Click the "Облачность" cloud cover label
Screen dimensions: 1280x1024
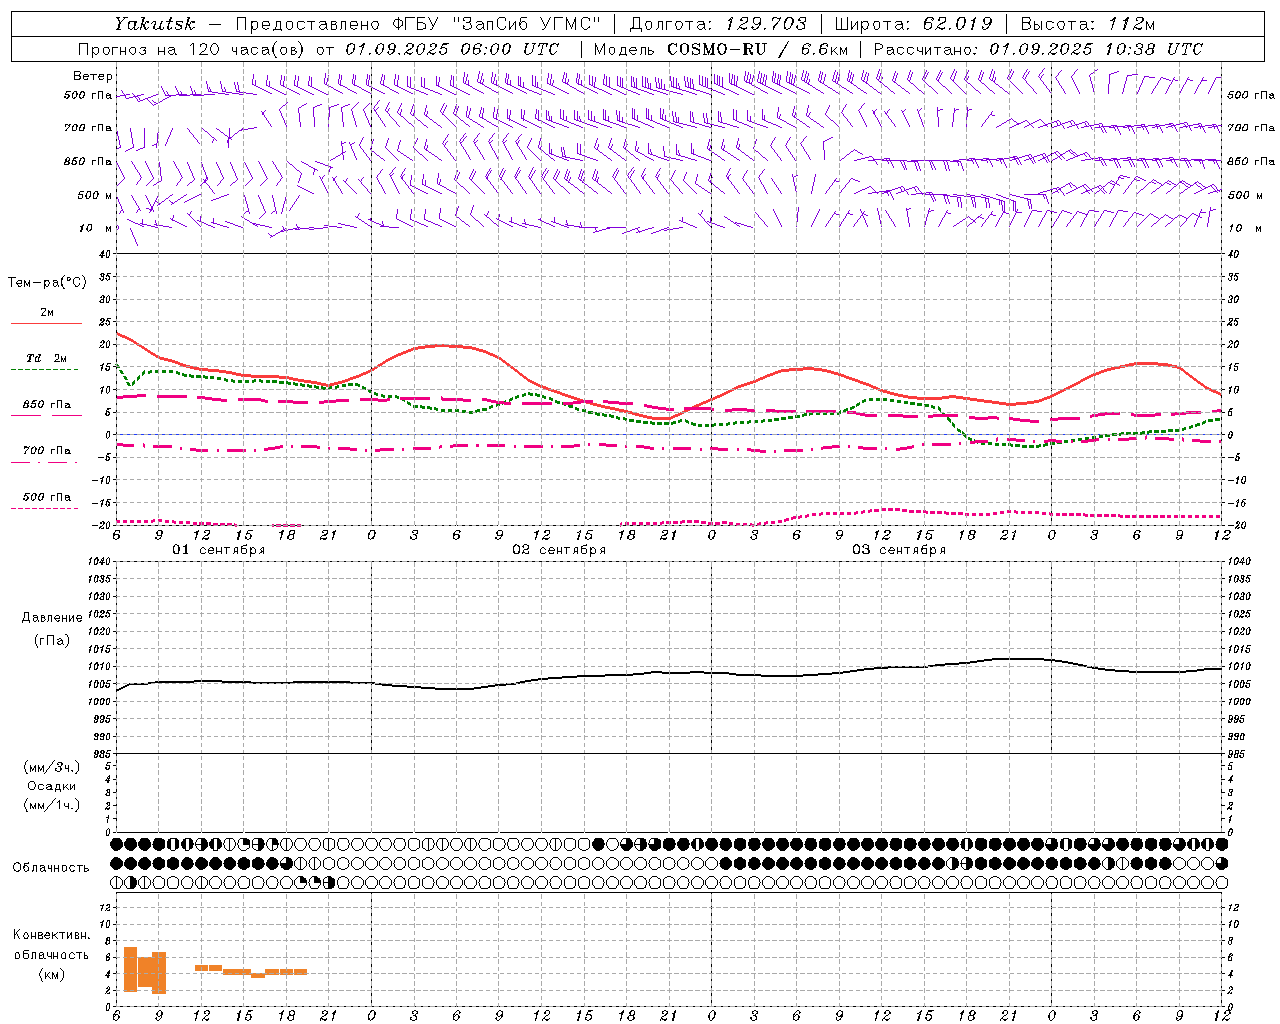click(51, 868)
